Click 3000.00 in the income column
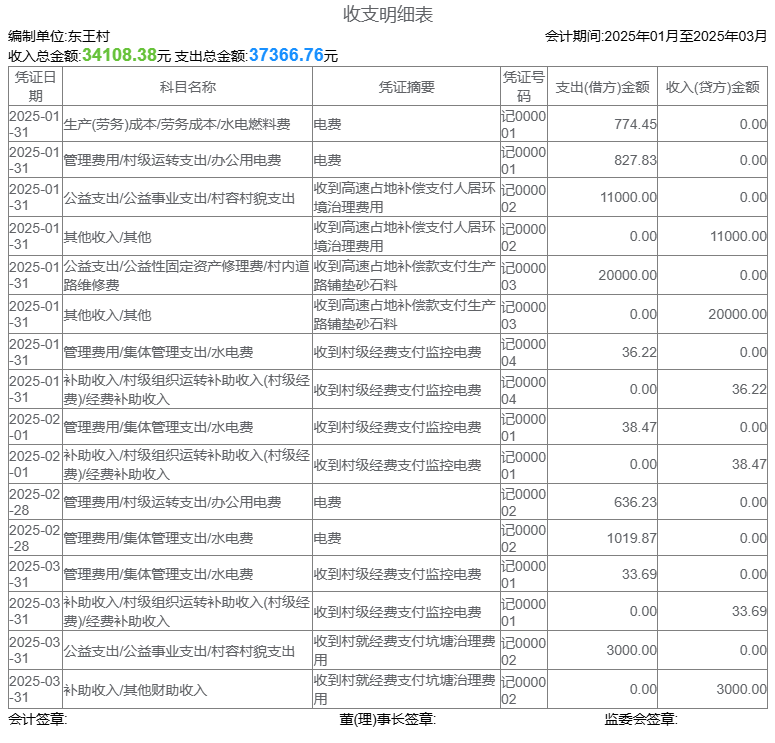The image size is (775, 743). click(x=742, y=689)
